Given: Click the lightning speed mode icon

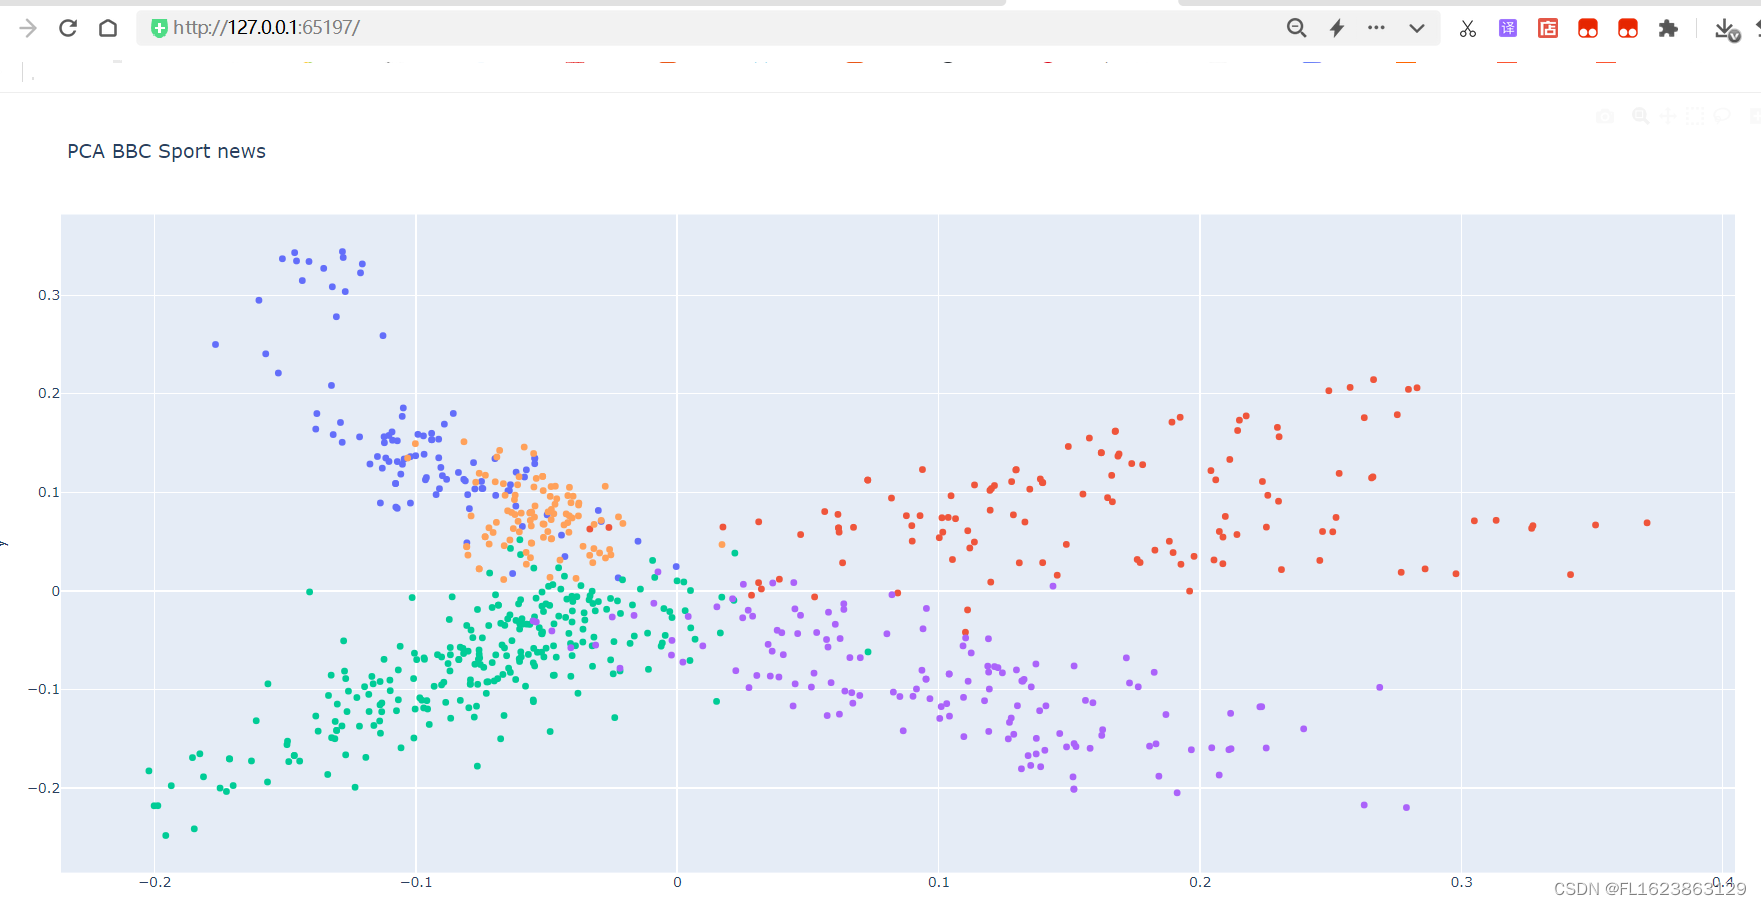Looking at the screenshot, I should [x=1337, y=28].
